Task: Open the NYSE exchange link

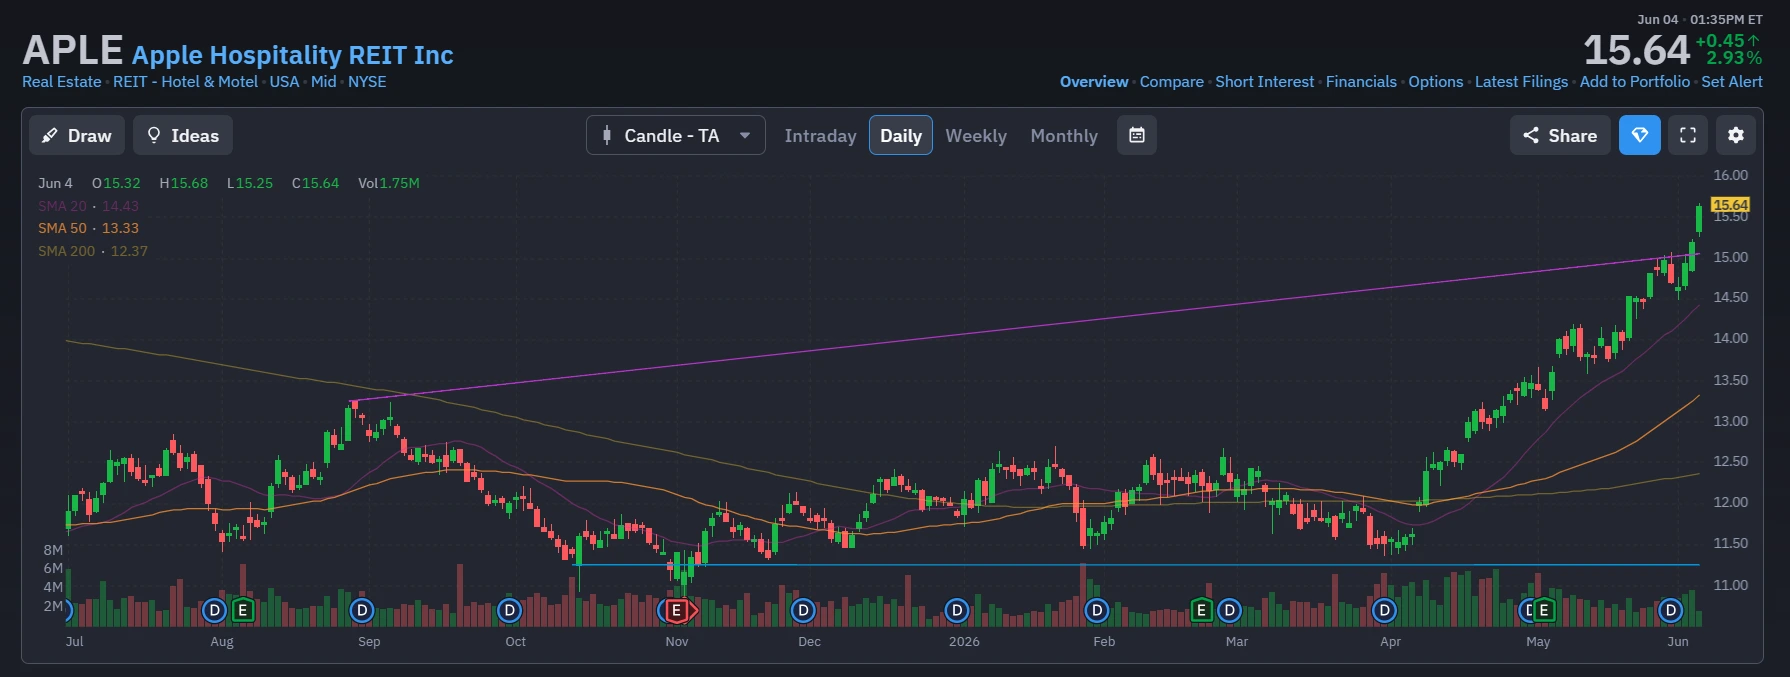Action: tap(367, 82)
